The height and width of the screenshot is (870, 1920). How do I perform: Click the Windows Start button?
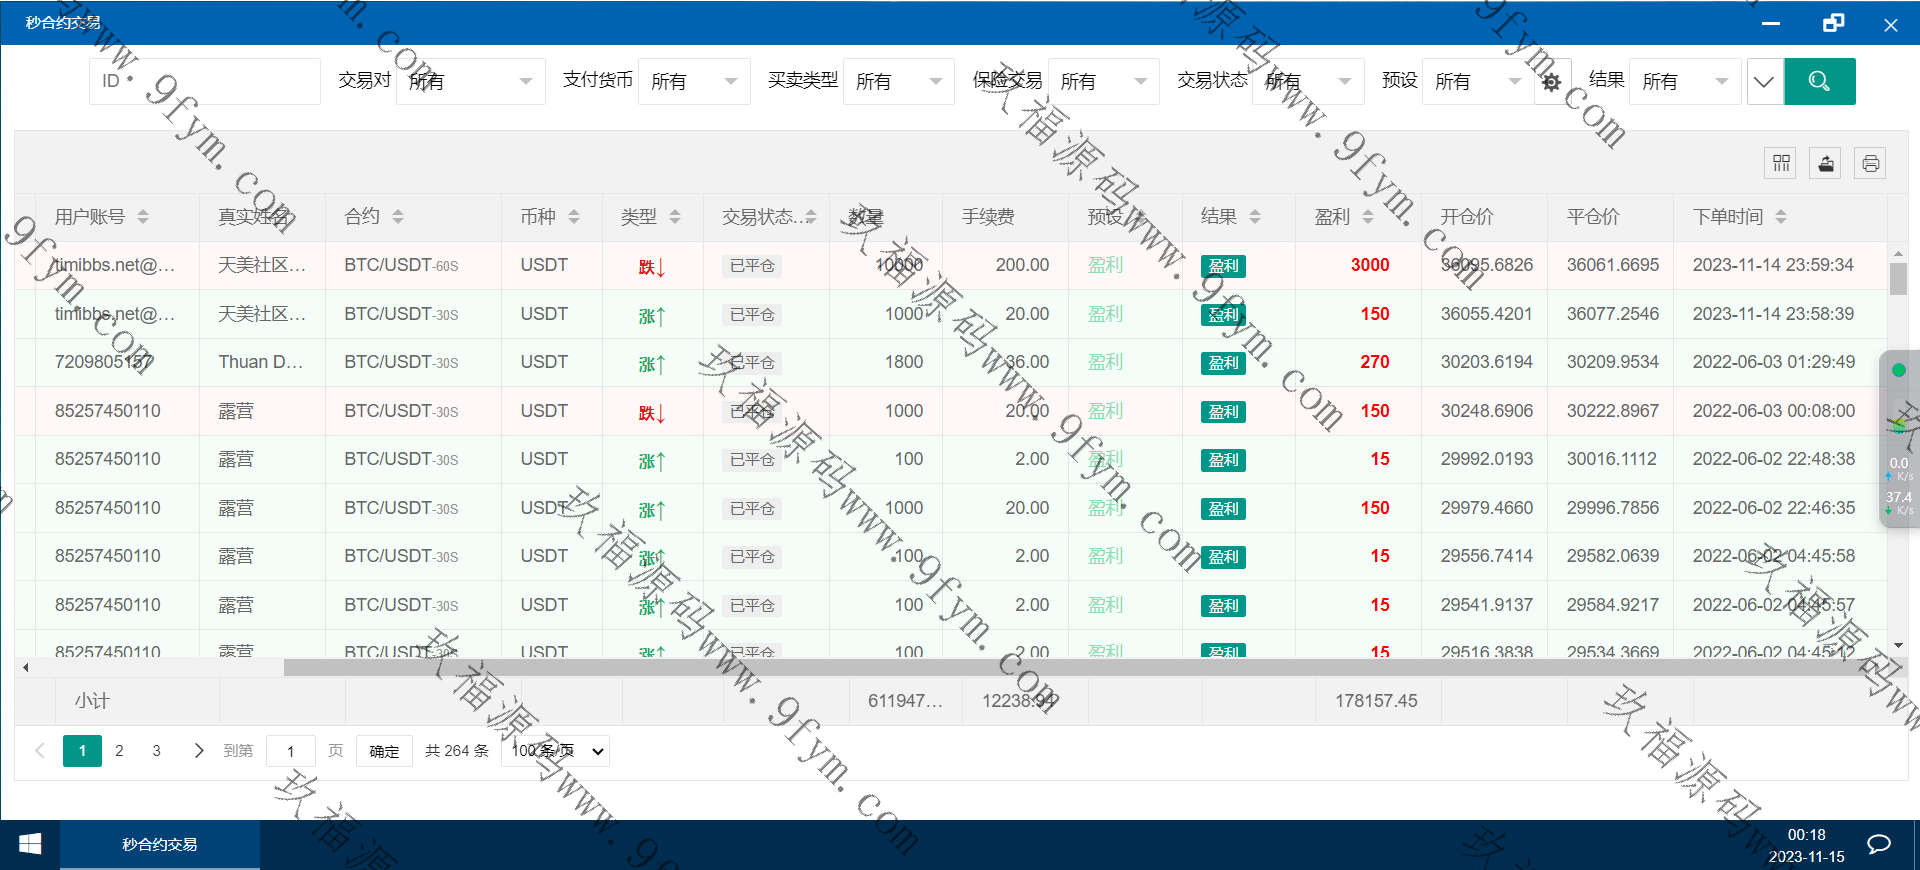30,845
